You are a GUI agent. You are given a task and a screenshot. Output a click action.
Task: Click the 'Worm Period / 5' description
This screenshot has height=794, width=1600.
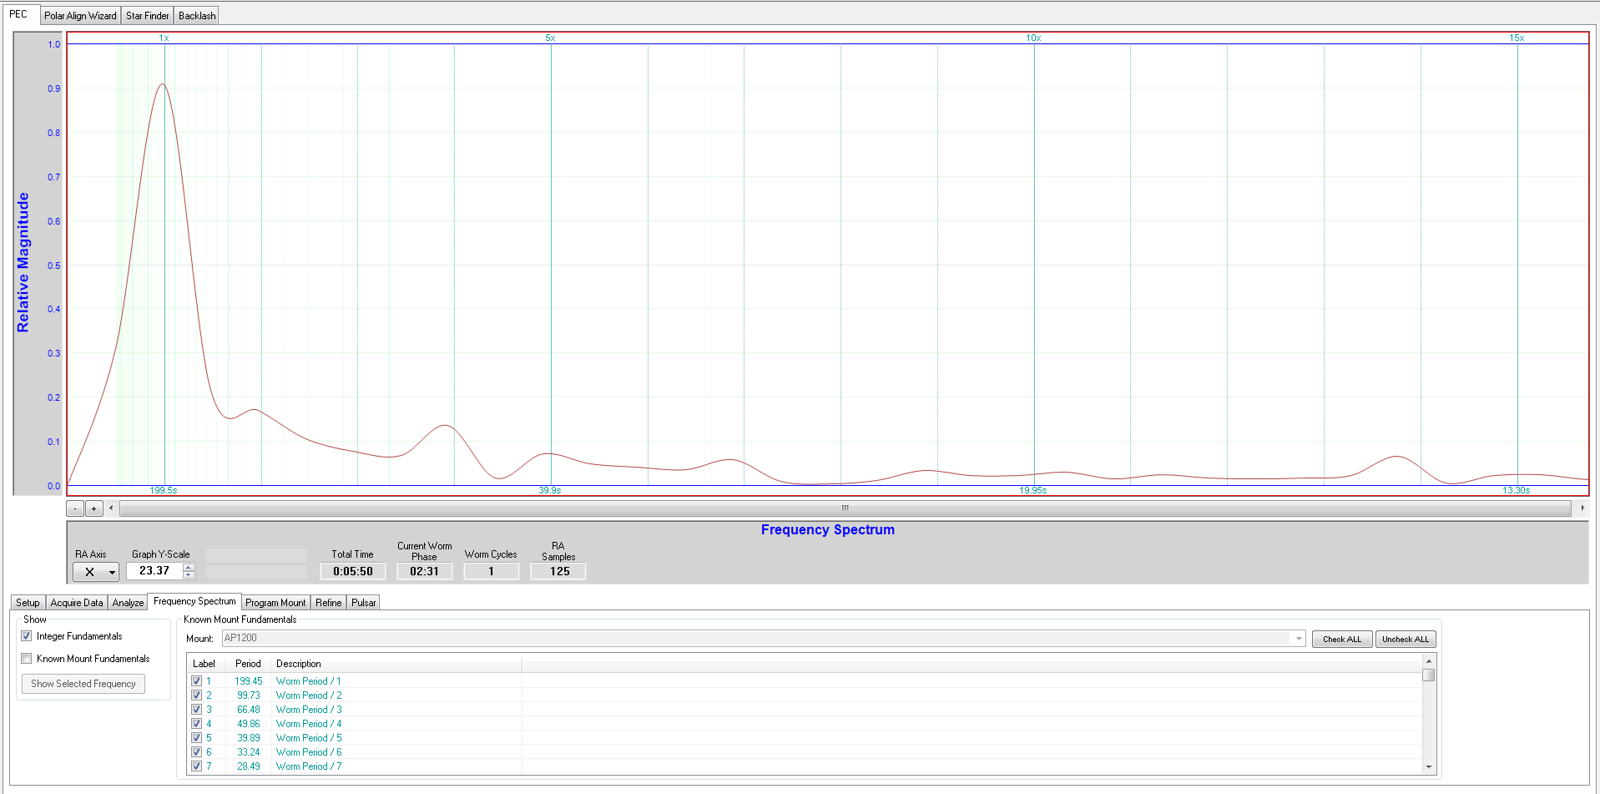(309, 738)
